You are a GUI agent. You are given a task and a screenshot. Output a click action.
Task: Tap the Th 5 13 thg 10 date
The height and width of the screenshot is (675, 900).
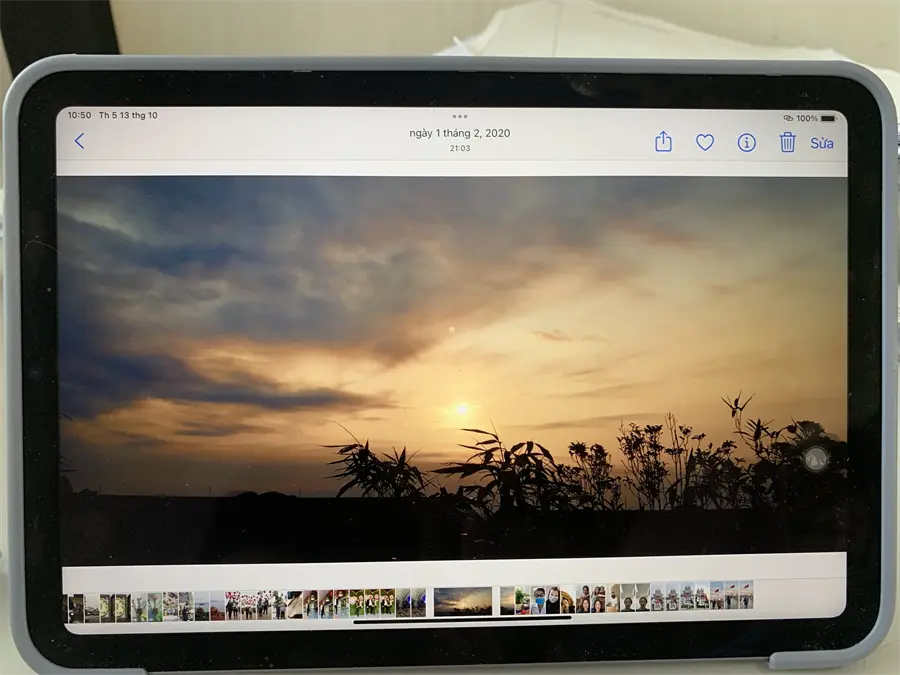(x=128, y=115)
